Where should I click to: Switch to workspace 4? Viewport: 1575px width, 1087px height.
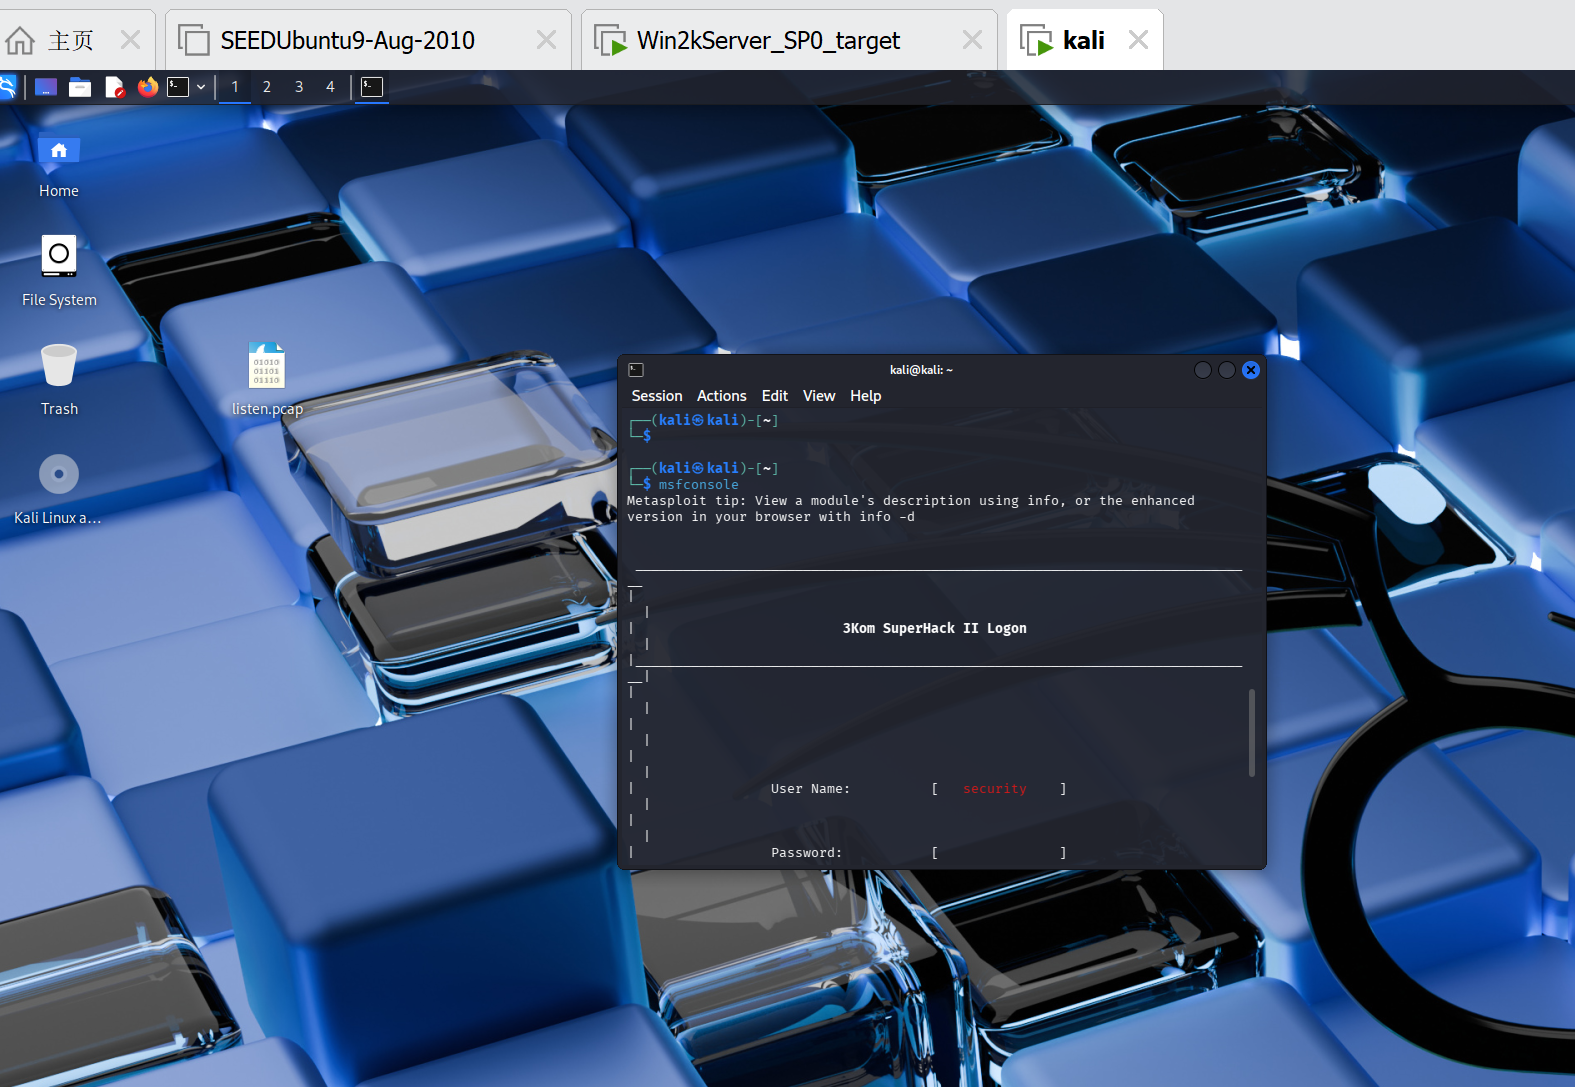[330, 87]
